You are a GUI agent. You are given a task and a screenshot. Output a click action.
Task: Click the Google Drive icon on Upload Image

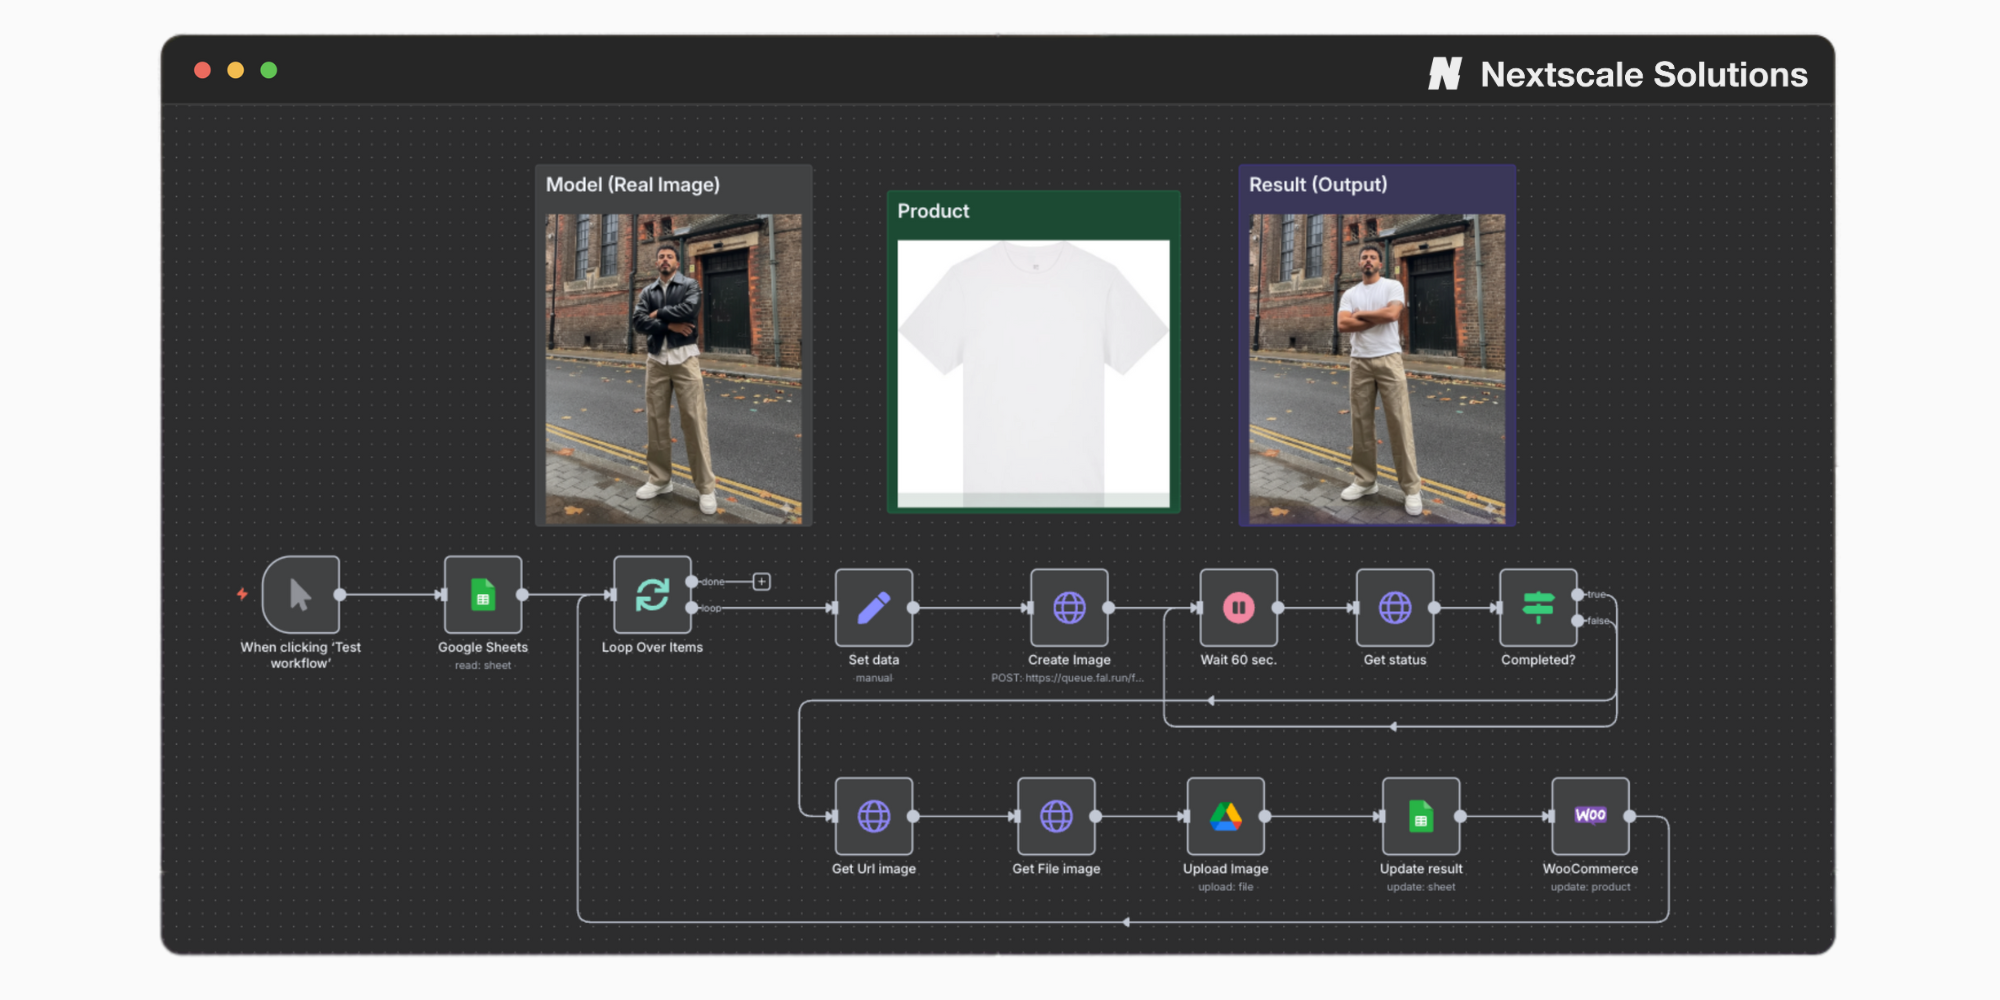coord(1225,815)
